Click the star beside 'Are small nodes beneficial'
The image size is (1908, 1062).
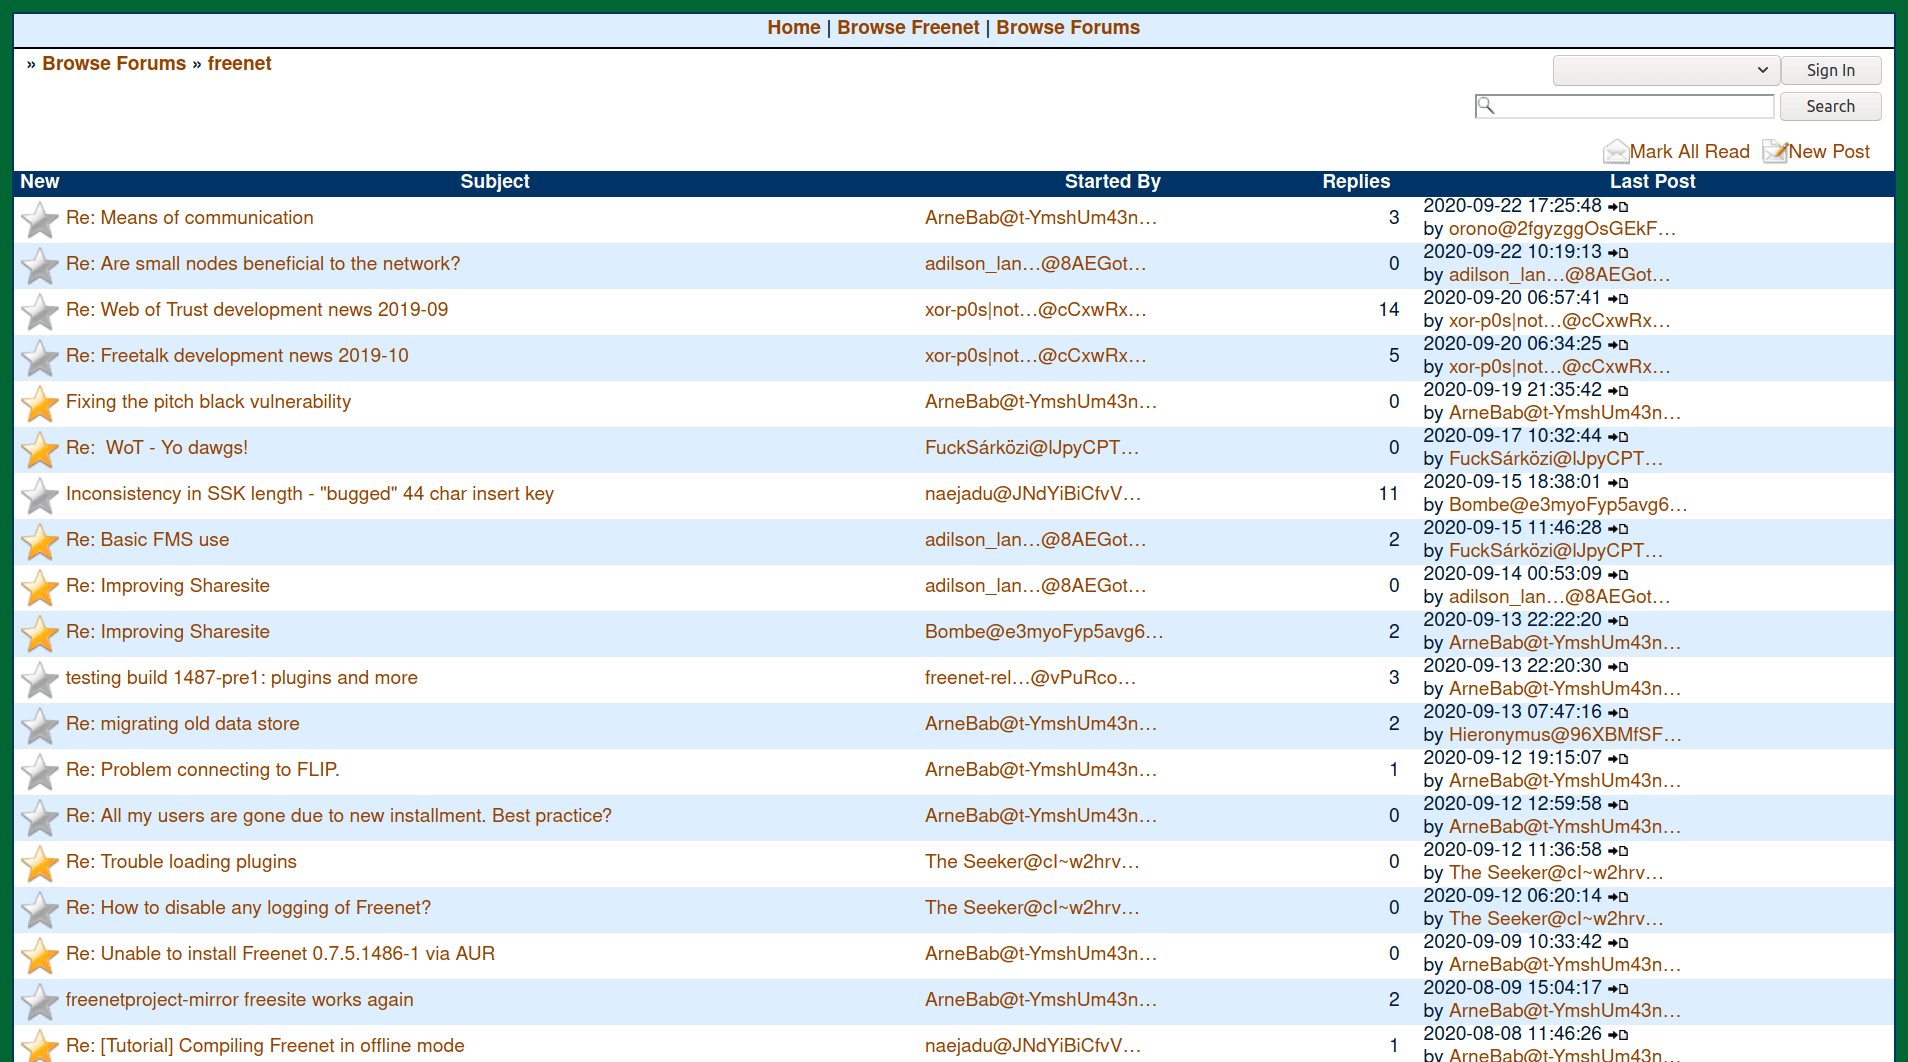point(40,266)
